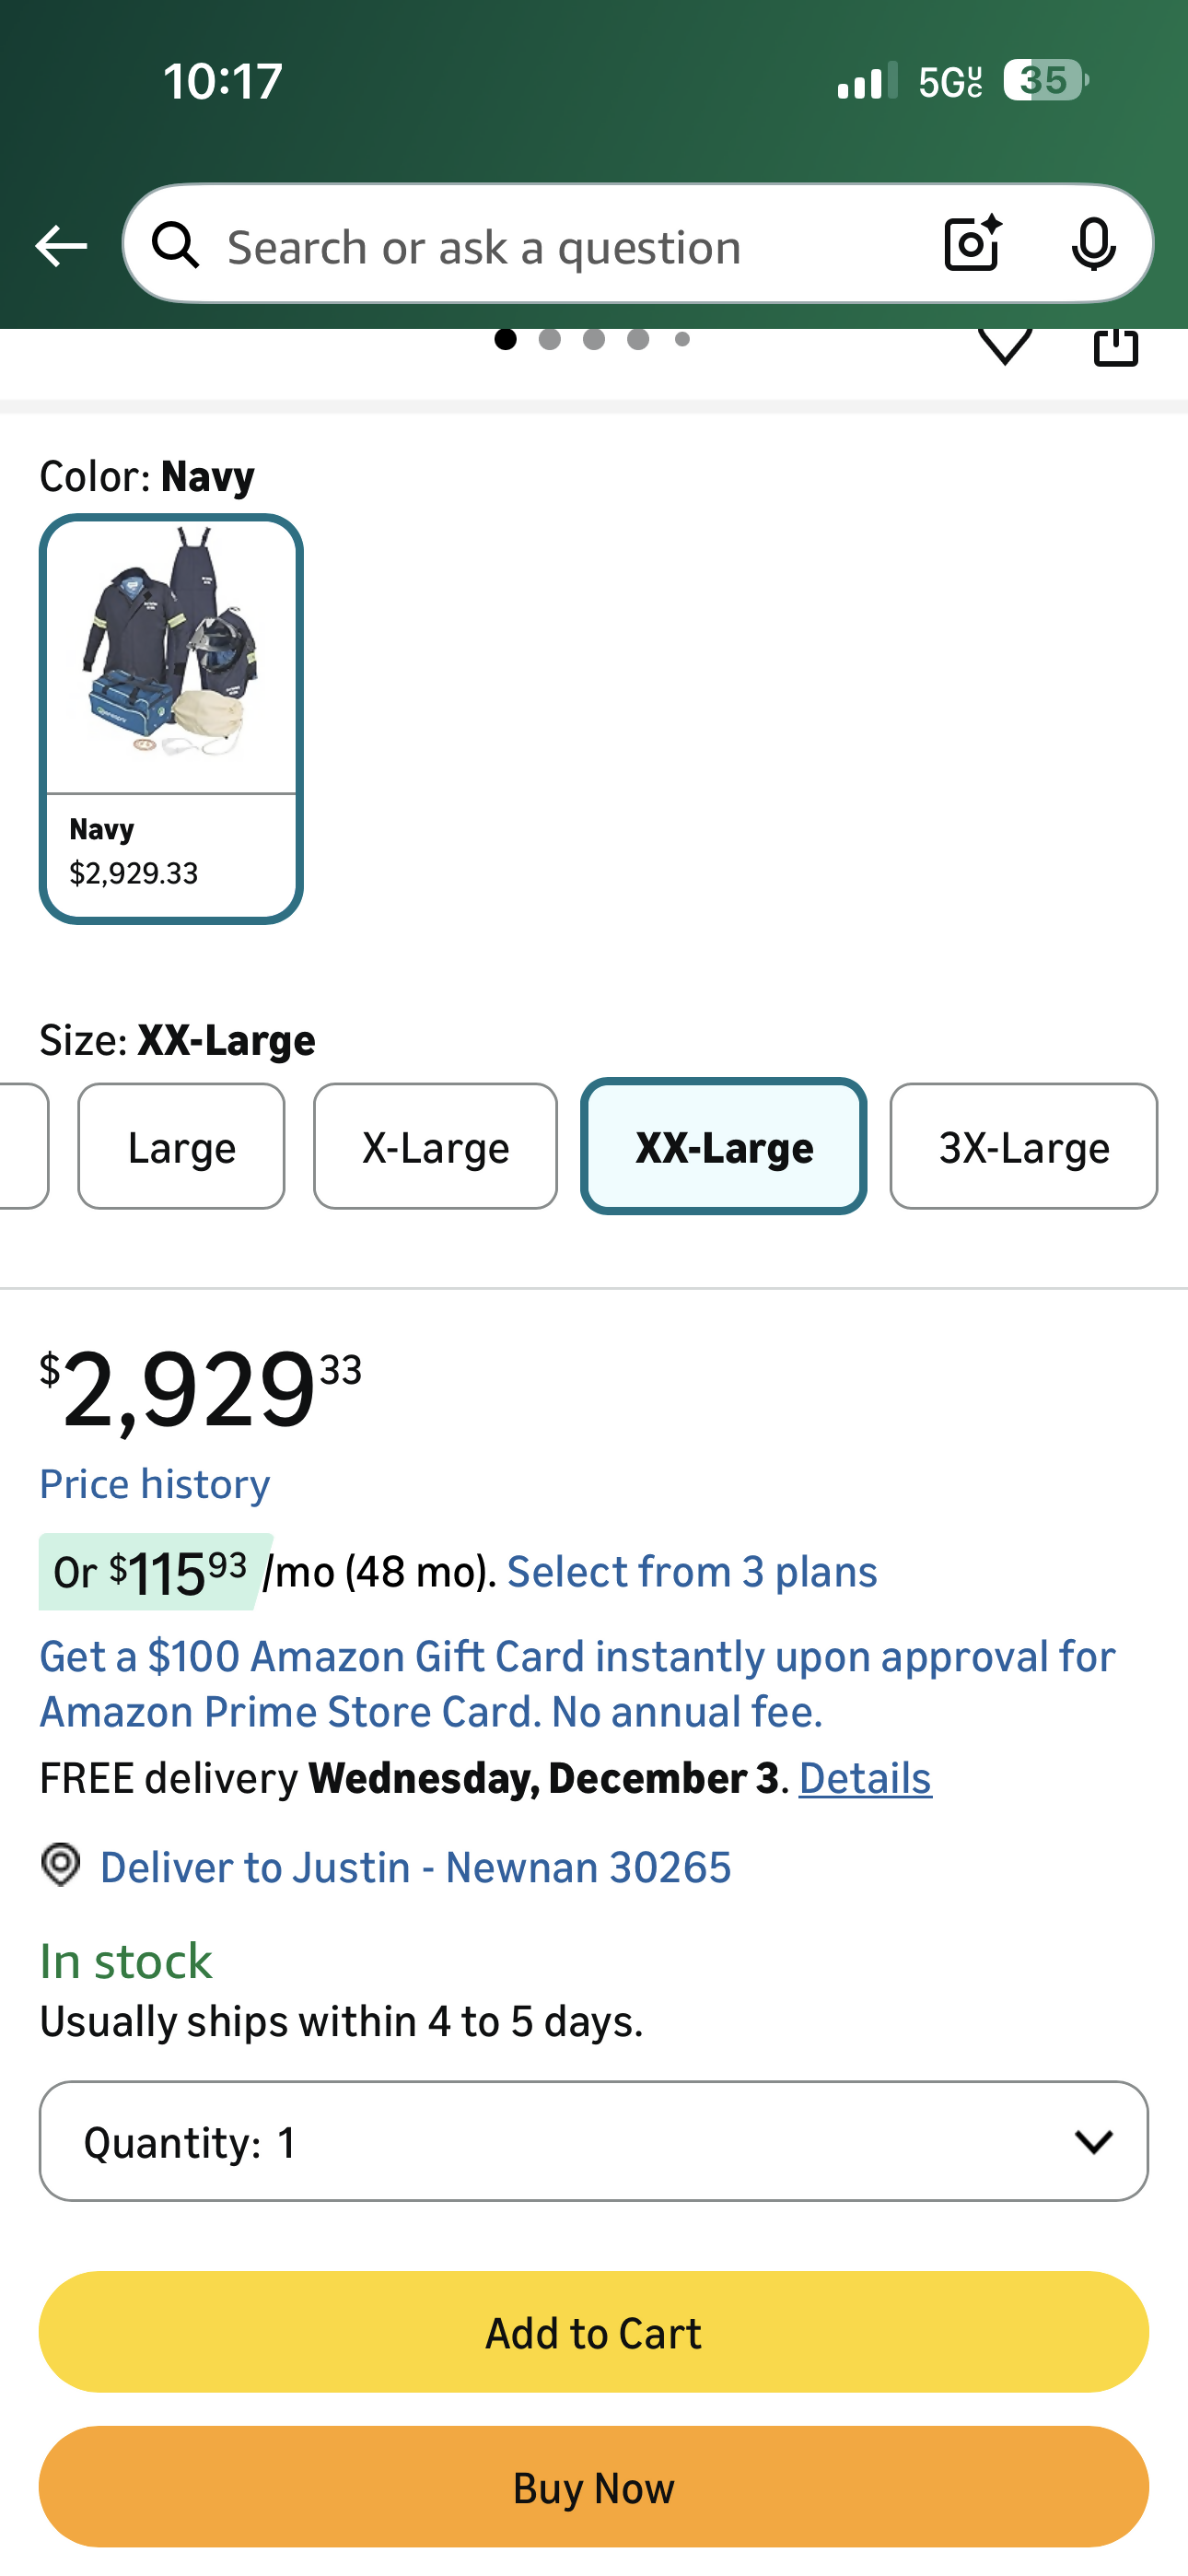Choose the 3X-Large size

point(1023,1147)
